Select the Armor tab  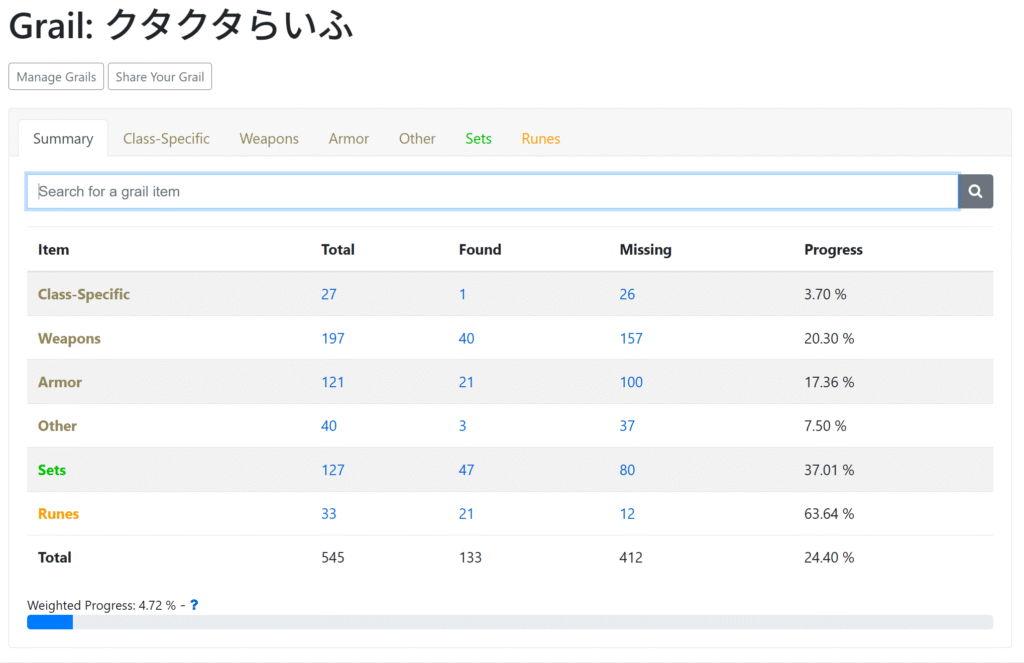(x=349, y=139)
